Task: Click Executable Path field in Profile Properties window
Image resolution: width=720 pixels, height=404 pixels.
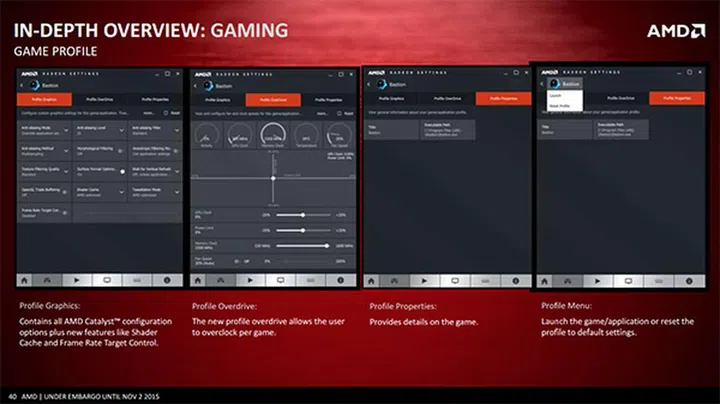Action: [x=448, y=130]
